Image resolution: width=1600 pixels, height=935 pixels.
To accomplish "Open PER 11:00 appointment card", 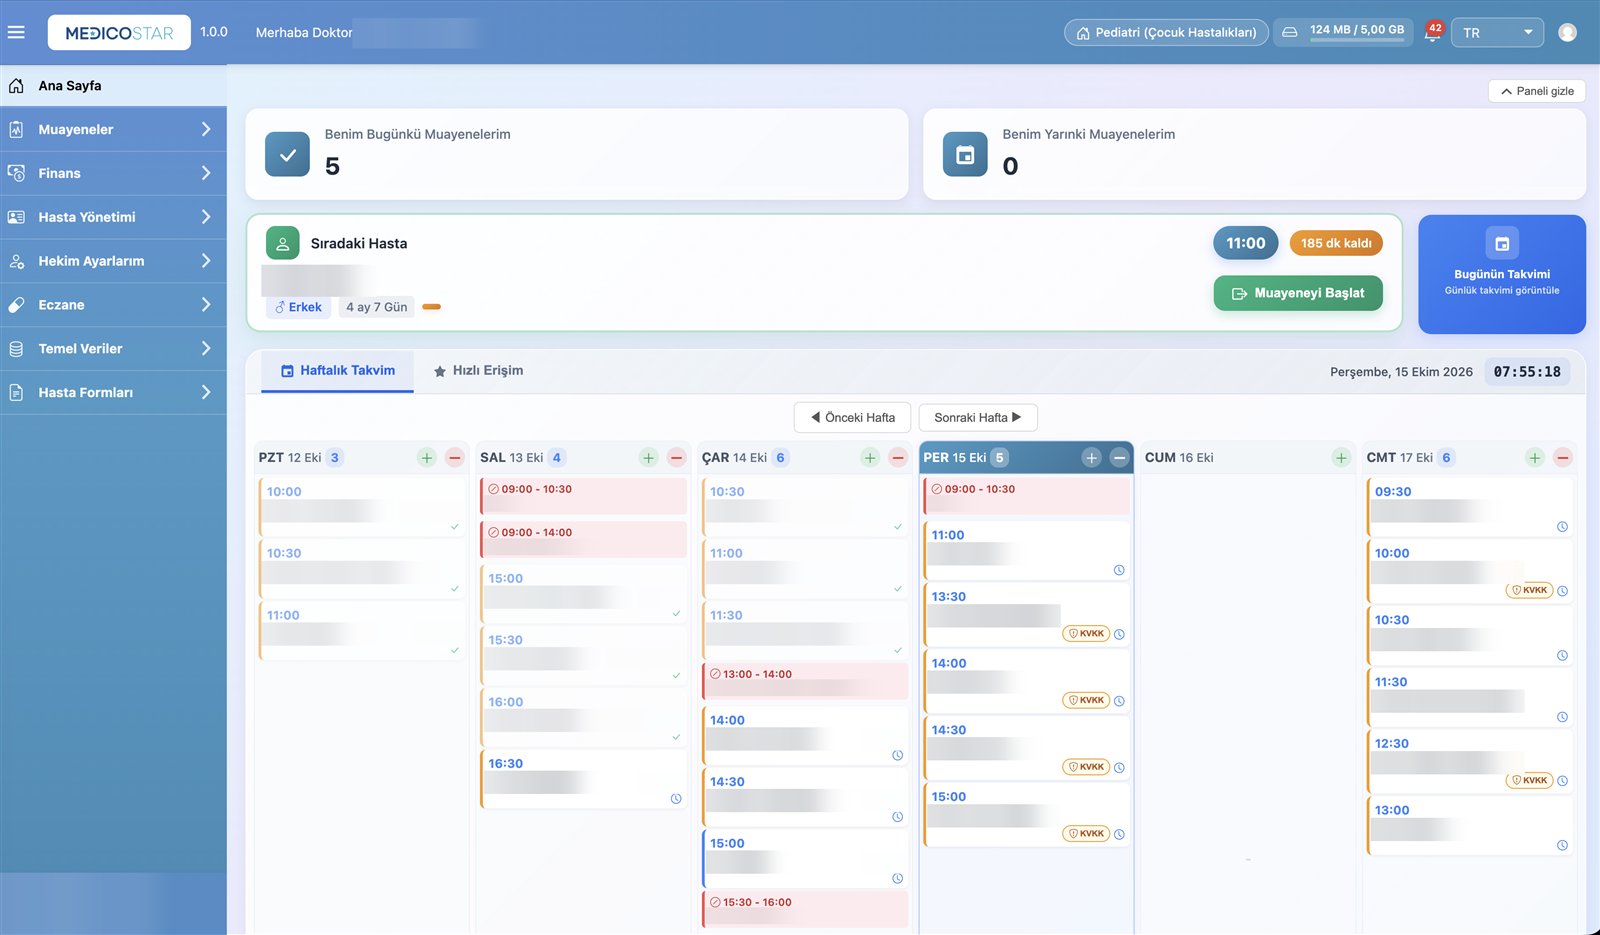I will (1027, 550).
